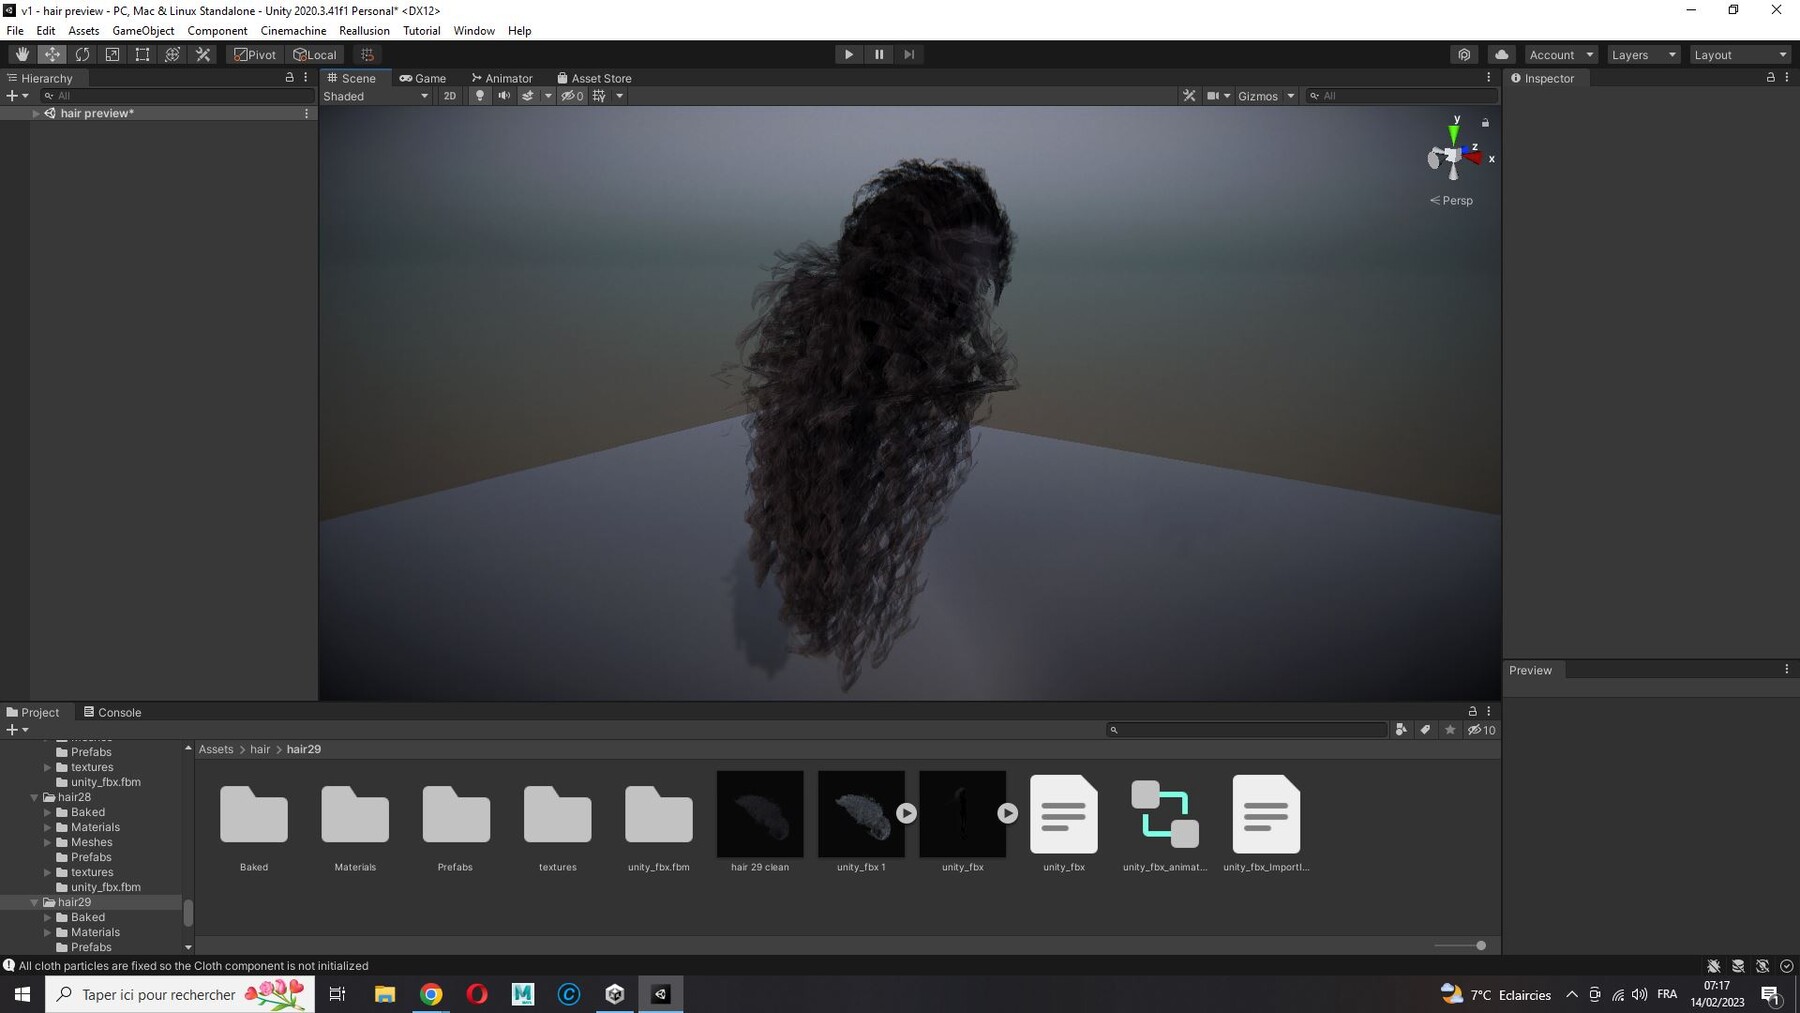
Task: Switch to the Asset Store tab
Action: pos(594,78)
